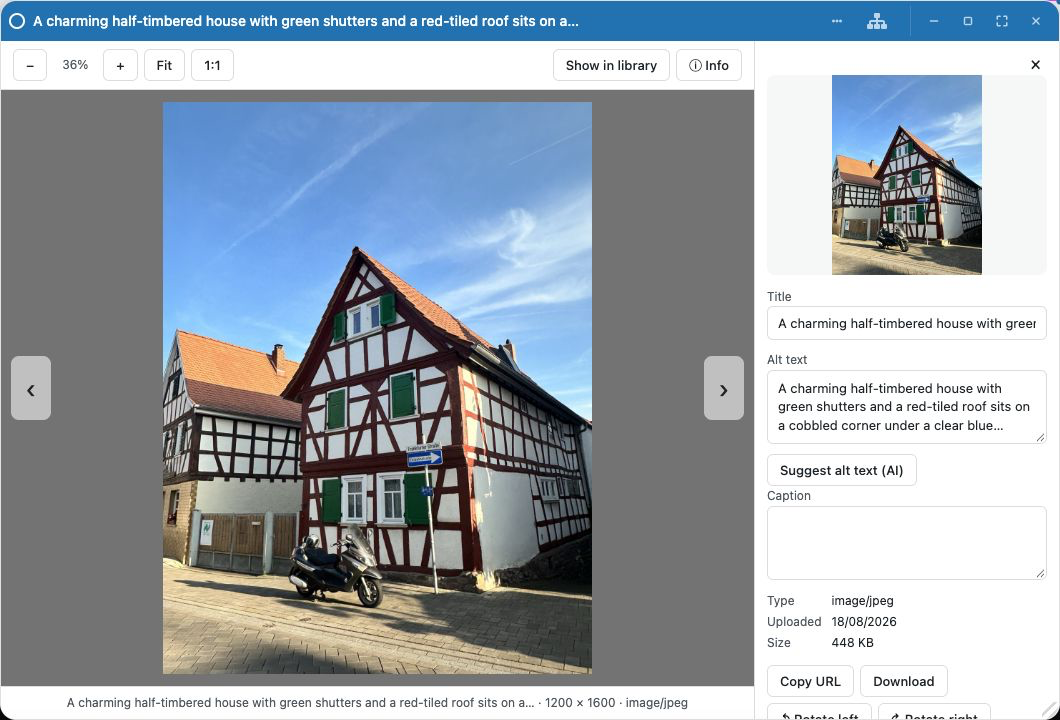
Task: Go to the previous image
Action: [x=31, y=389]
